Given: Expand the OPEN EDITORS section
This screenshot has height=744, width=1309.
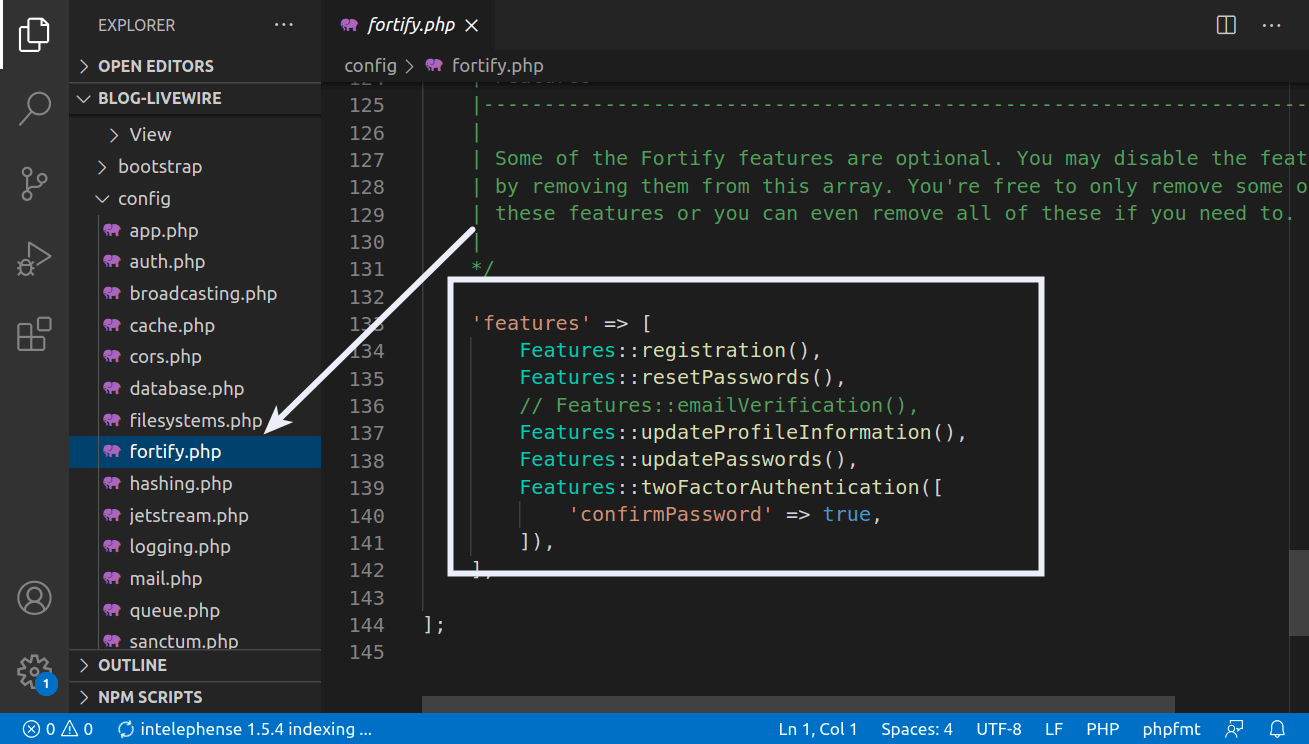Looking at the screenshot, I should tap(155, 66).
